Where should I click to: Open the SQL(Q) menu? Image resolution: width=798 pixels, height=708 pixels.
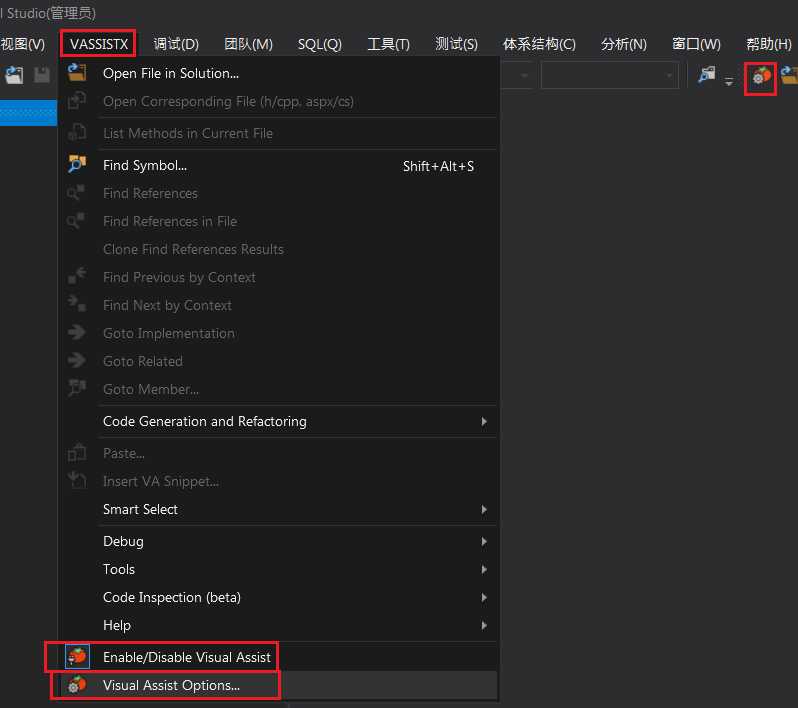point(320,44)
